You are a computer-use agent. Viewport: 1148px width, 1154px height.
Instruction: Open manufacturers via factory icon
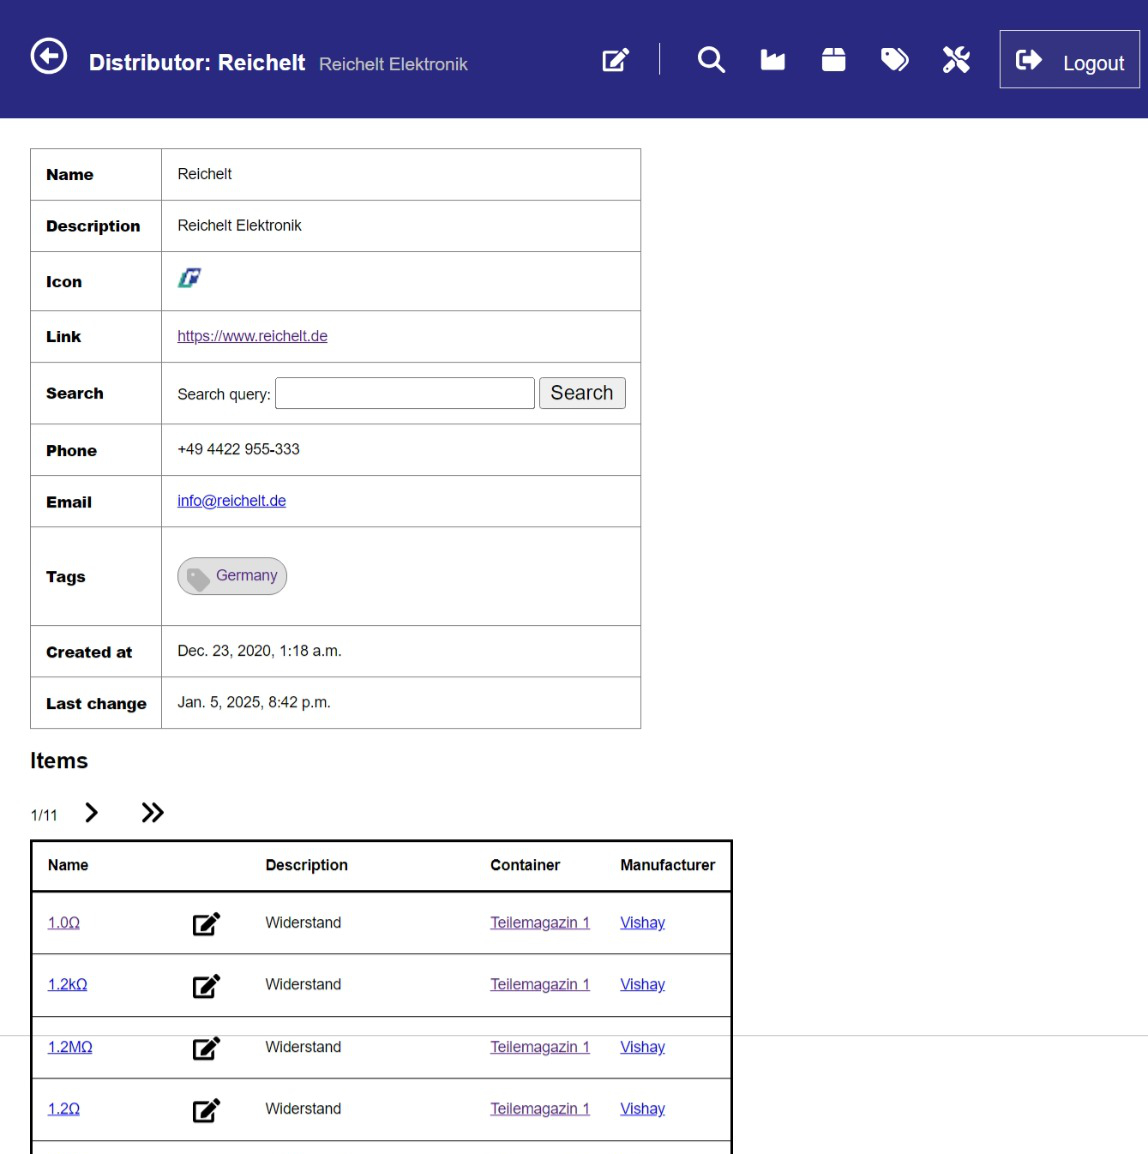(x=772, y=60)
